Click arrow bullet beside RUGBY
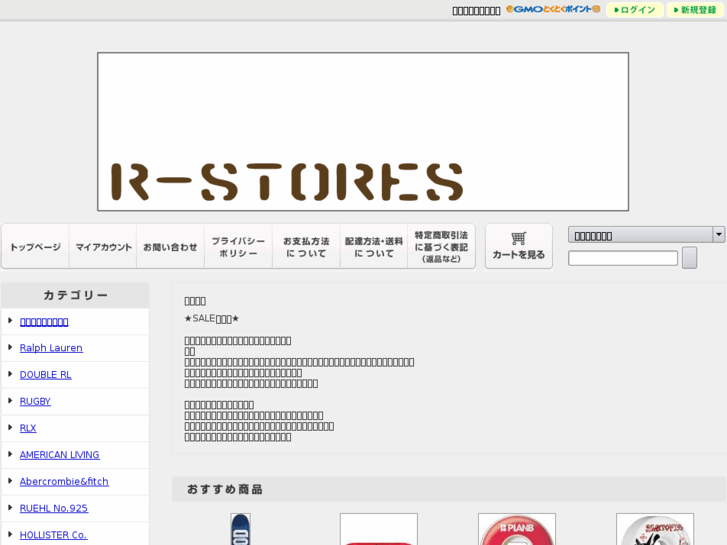727x545 pixels. point(10,401)
